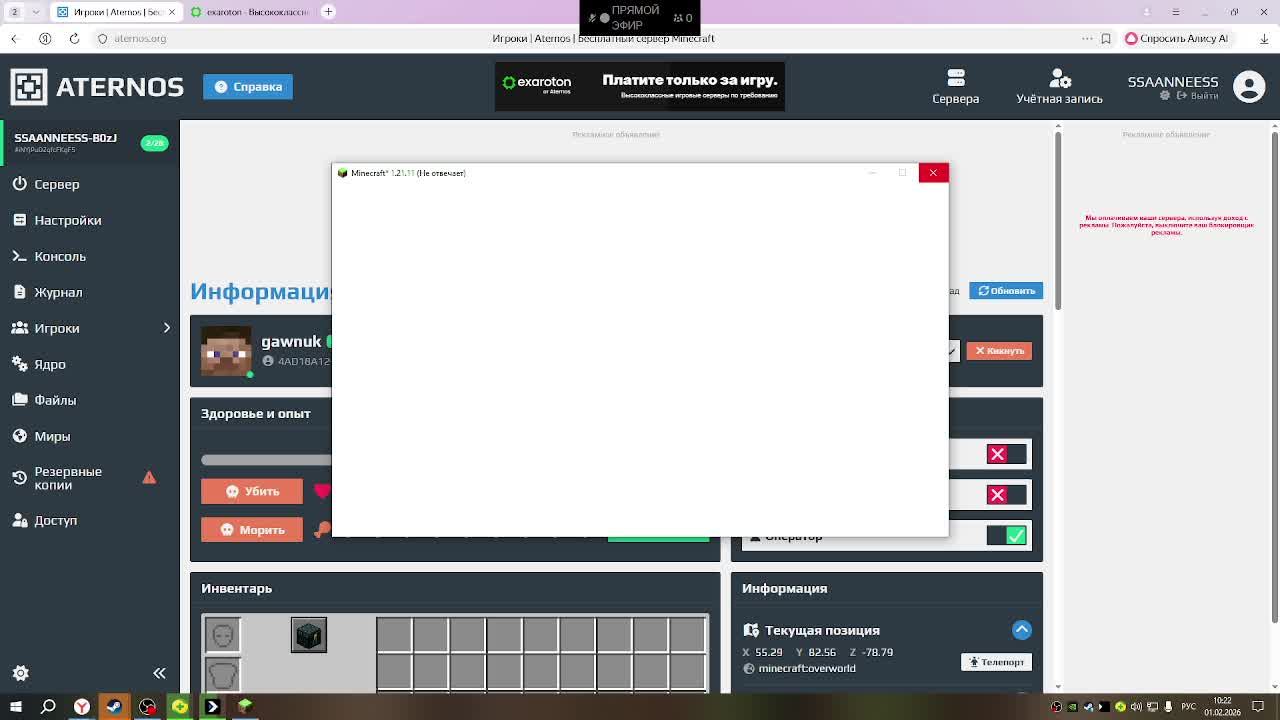The width and height of the screenshot is (1280, 720).
Task: Select the helmet armor slot
Action: [x=223, y=634]
